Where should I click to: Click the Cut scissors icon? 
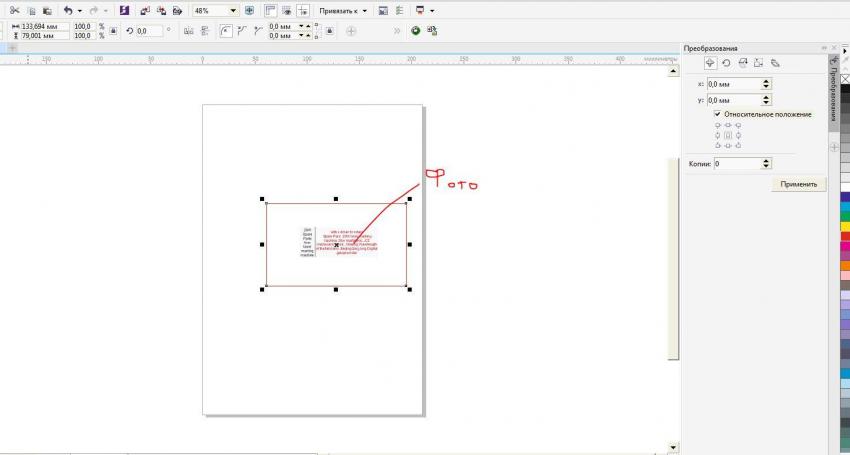pyautogui.click(x=14, y=10)
